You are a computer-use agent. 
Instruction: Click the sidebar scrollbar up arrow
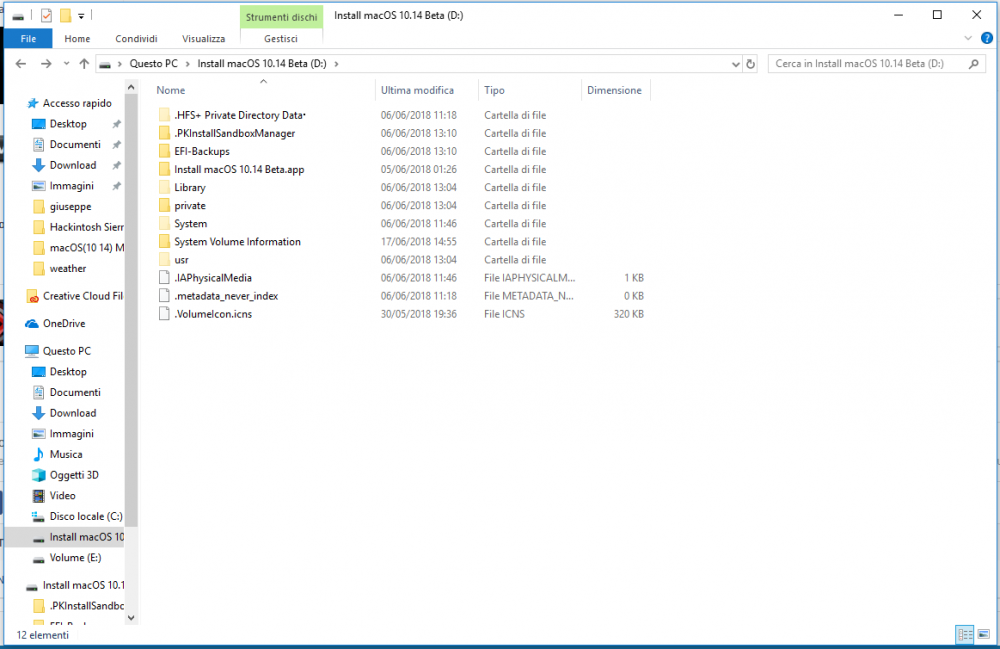pos(131,87)
